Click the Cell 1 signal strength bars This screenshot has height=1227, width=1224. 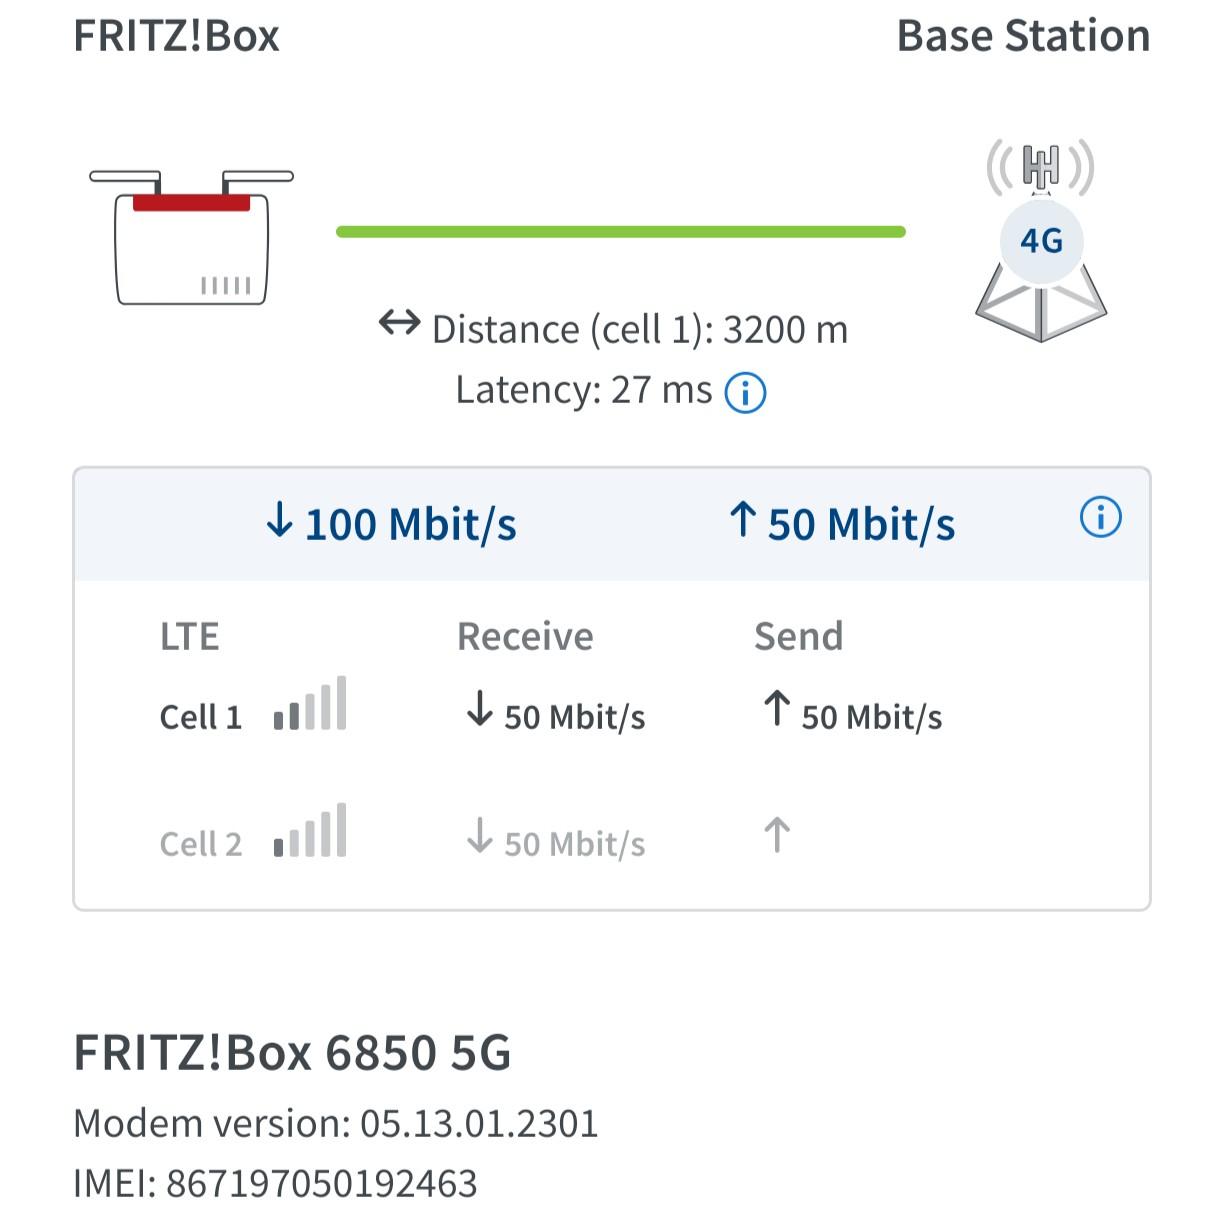pyautogui.click(x=310, y=704)
